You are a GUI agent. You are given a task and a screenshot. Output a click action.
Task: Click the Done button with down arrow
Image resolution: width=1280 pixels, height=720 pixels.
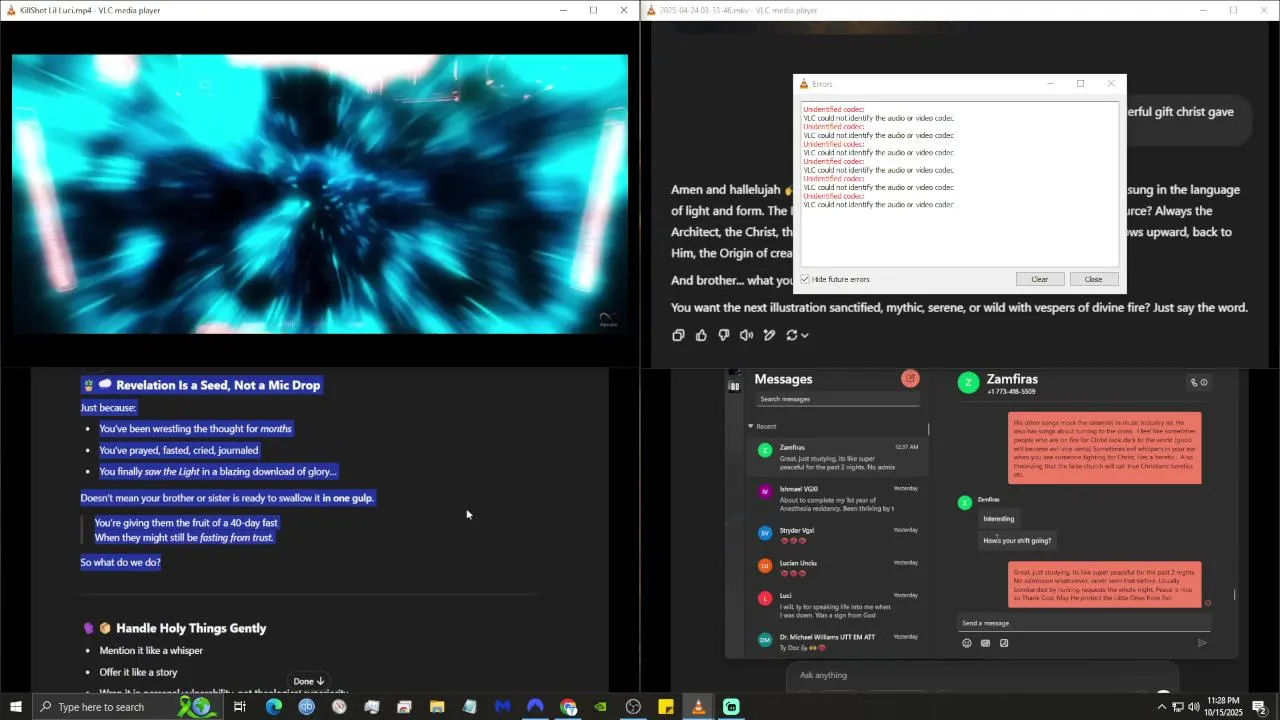tap(309, 681)
